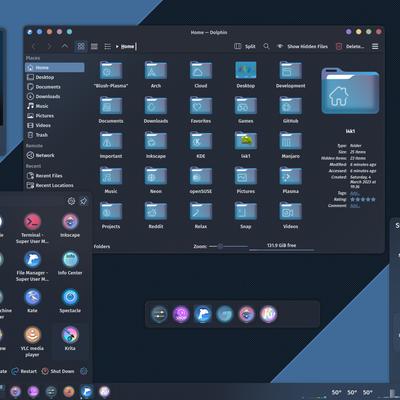Viewport: 400px width, 400px height.
Task: Open Videos in Places panel
Action: pos(55,125)
